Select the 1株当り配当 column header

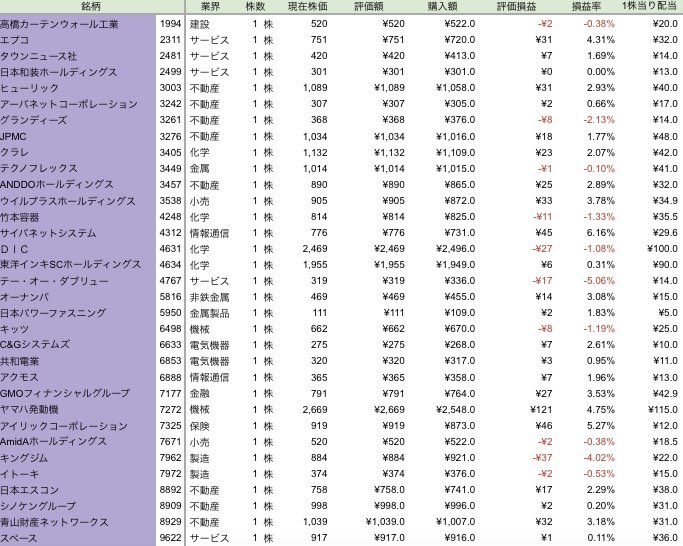[x=649, y=7]
